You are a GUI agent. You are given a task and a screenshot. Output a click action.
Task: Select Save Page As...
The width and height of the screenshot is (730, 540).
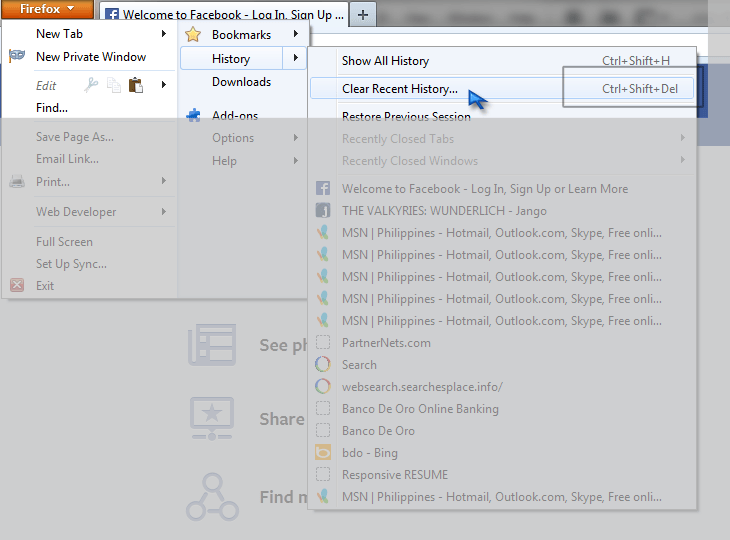coord(75,137)
